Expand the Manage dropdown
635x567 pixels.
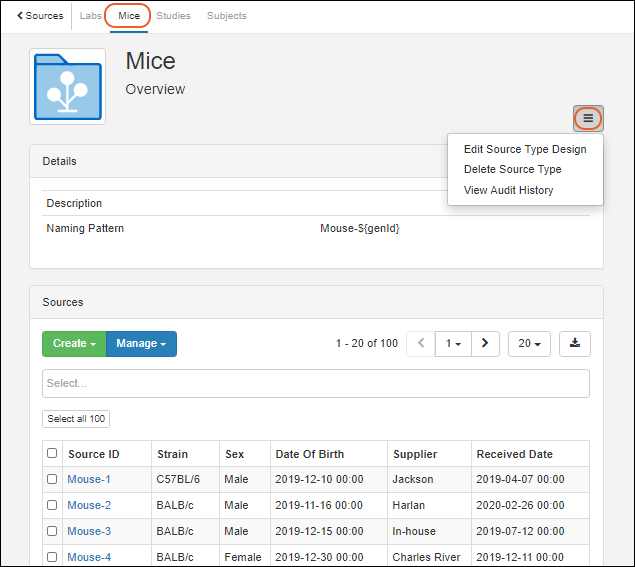click(x=141, y=343)
